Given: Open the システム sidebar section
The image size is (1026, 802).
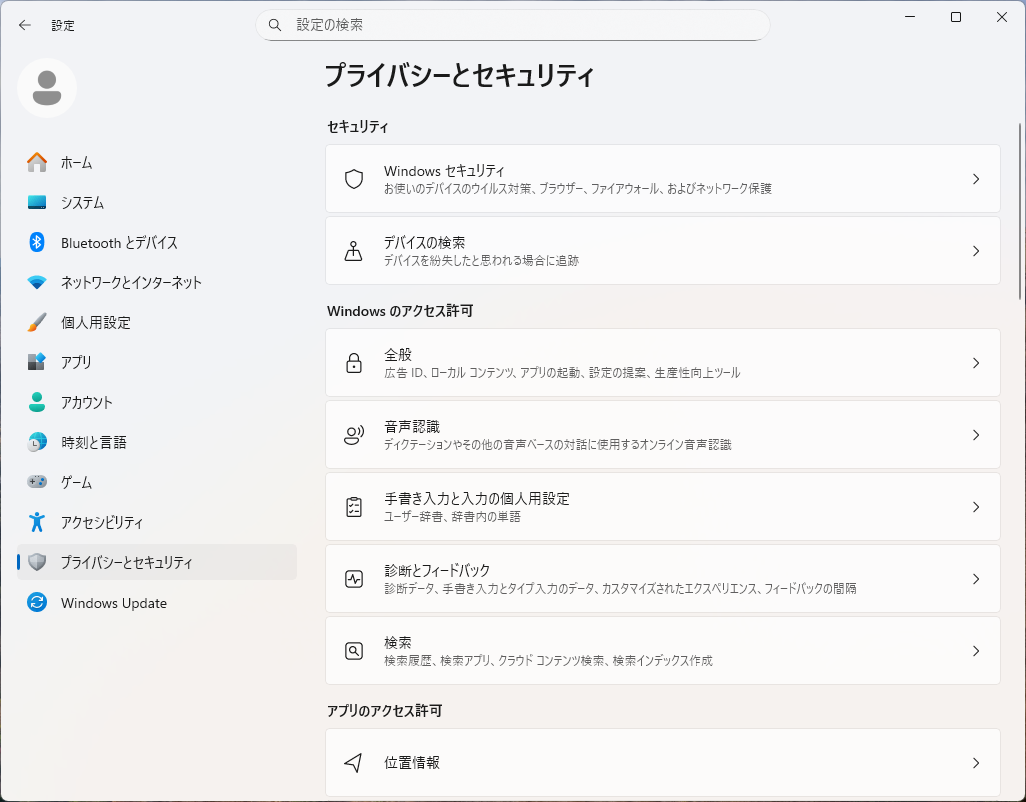Looking at the screenshot, I should [82, 203].
